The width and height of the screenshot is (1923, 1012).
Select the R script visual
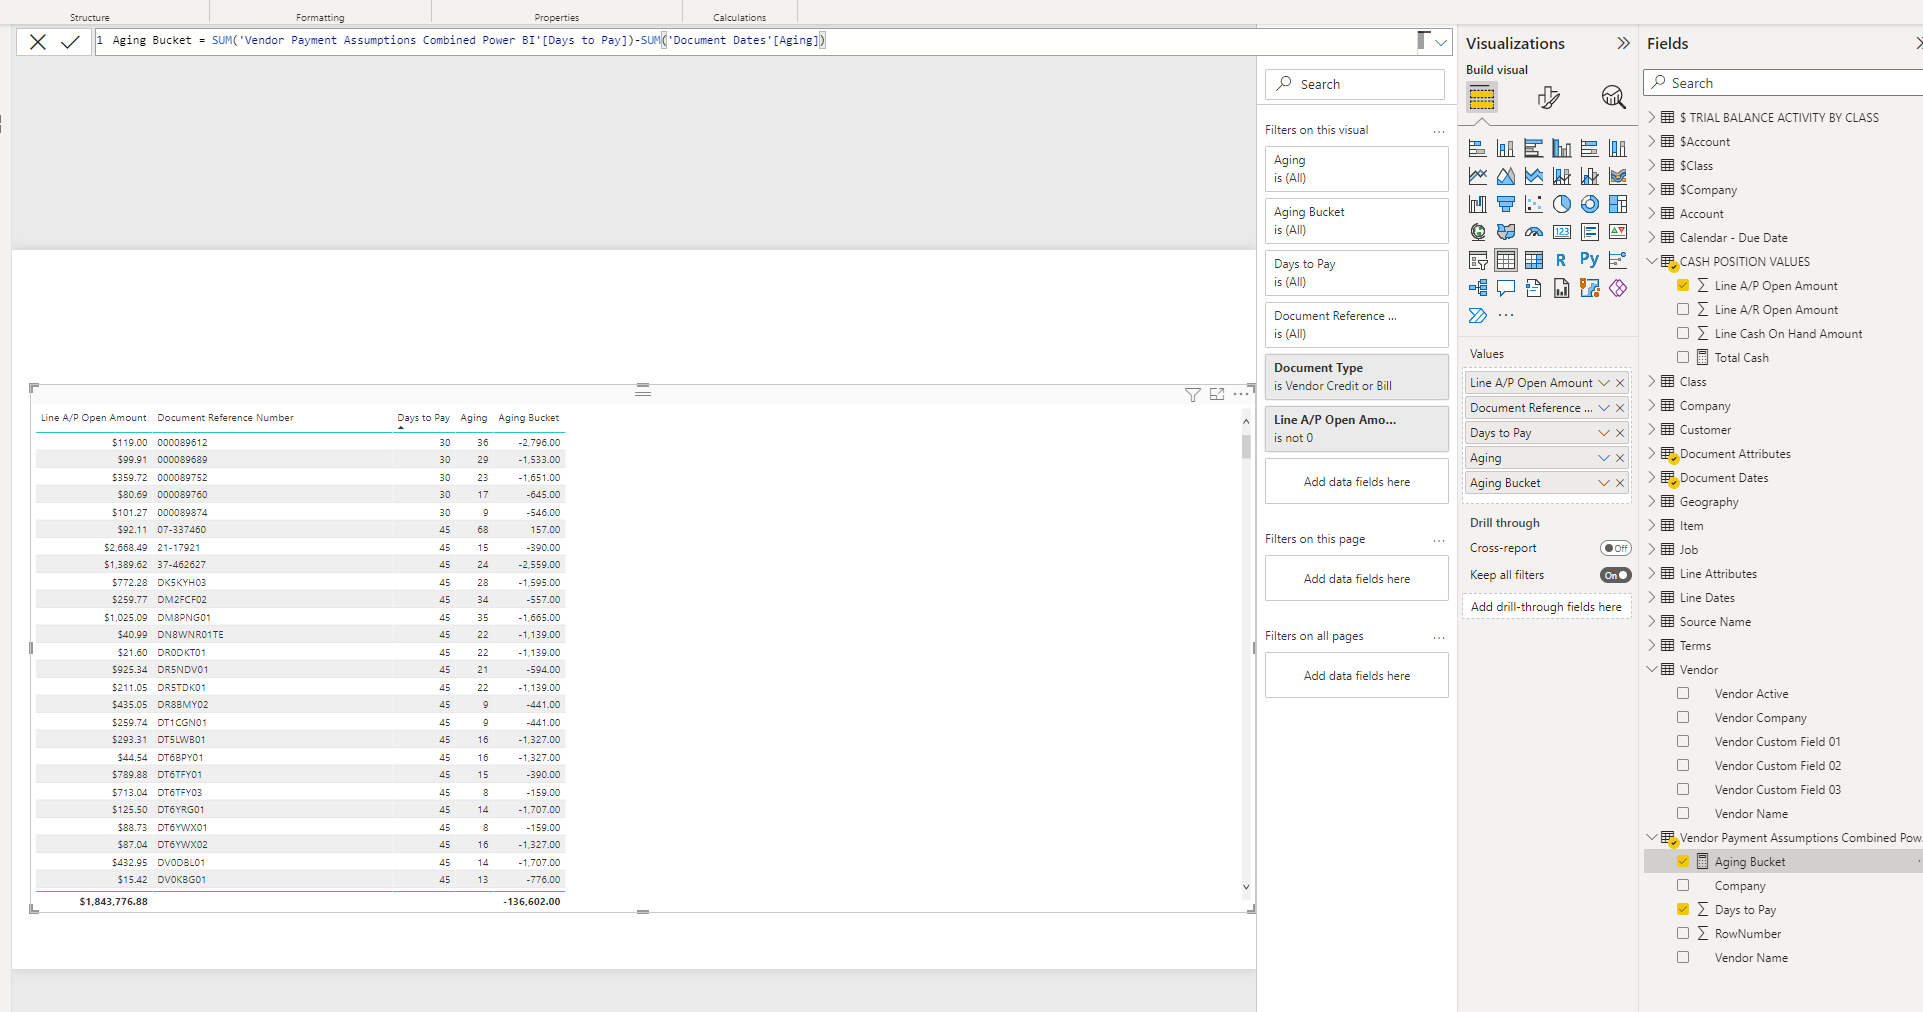[x=1561, y=260]
